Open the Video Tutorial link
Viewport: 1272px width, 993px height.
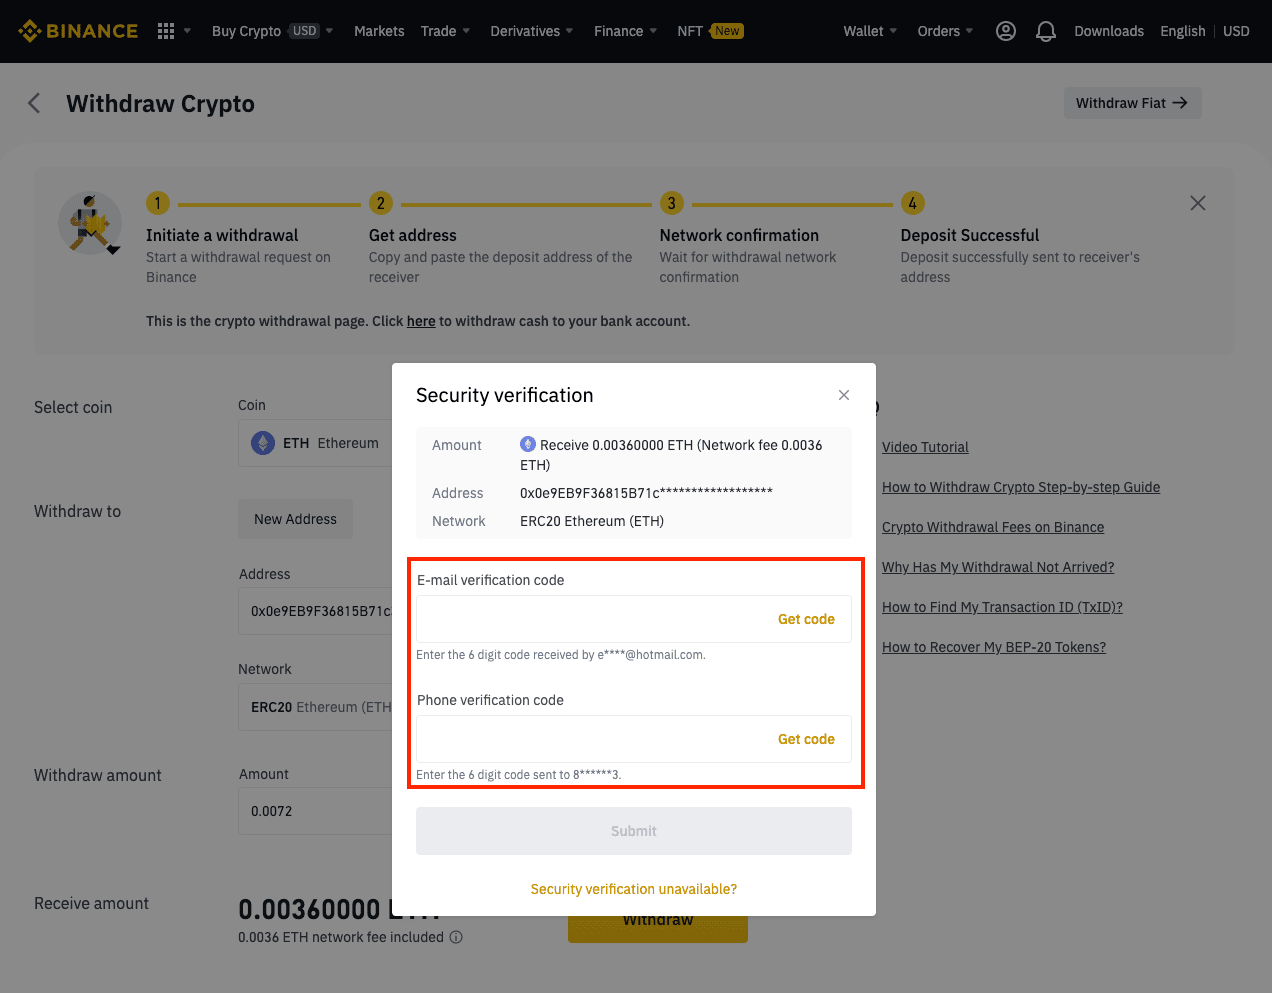click(925, 447)
